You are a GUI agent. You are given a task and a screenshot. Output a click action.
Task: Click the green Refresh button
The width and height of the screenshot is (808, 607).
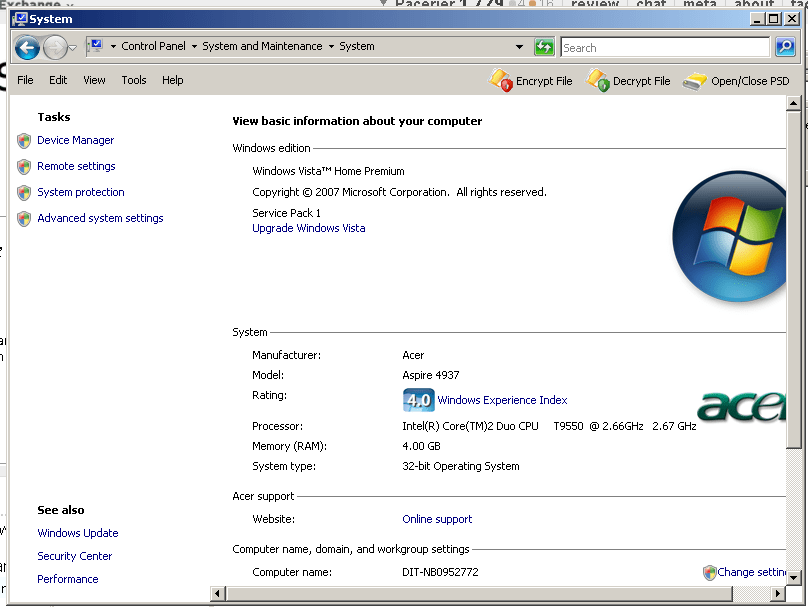coord(544,47)
